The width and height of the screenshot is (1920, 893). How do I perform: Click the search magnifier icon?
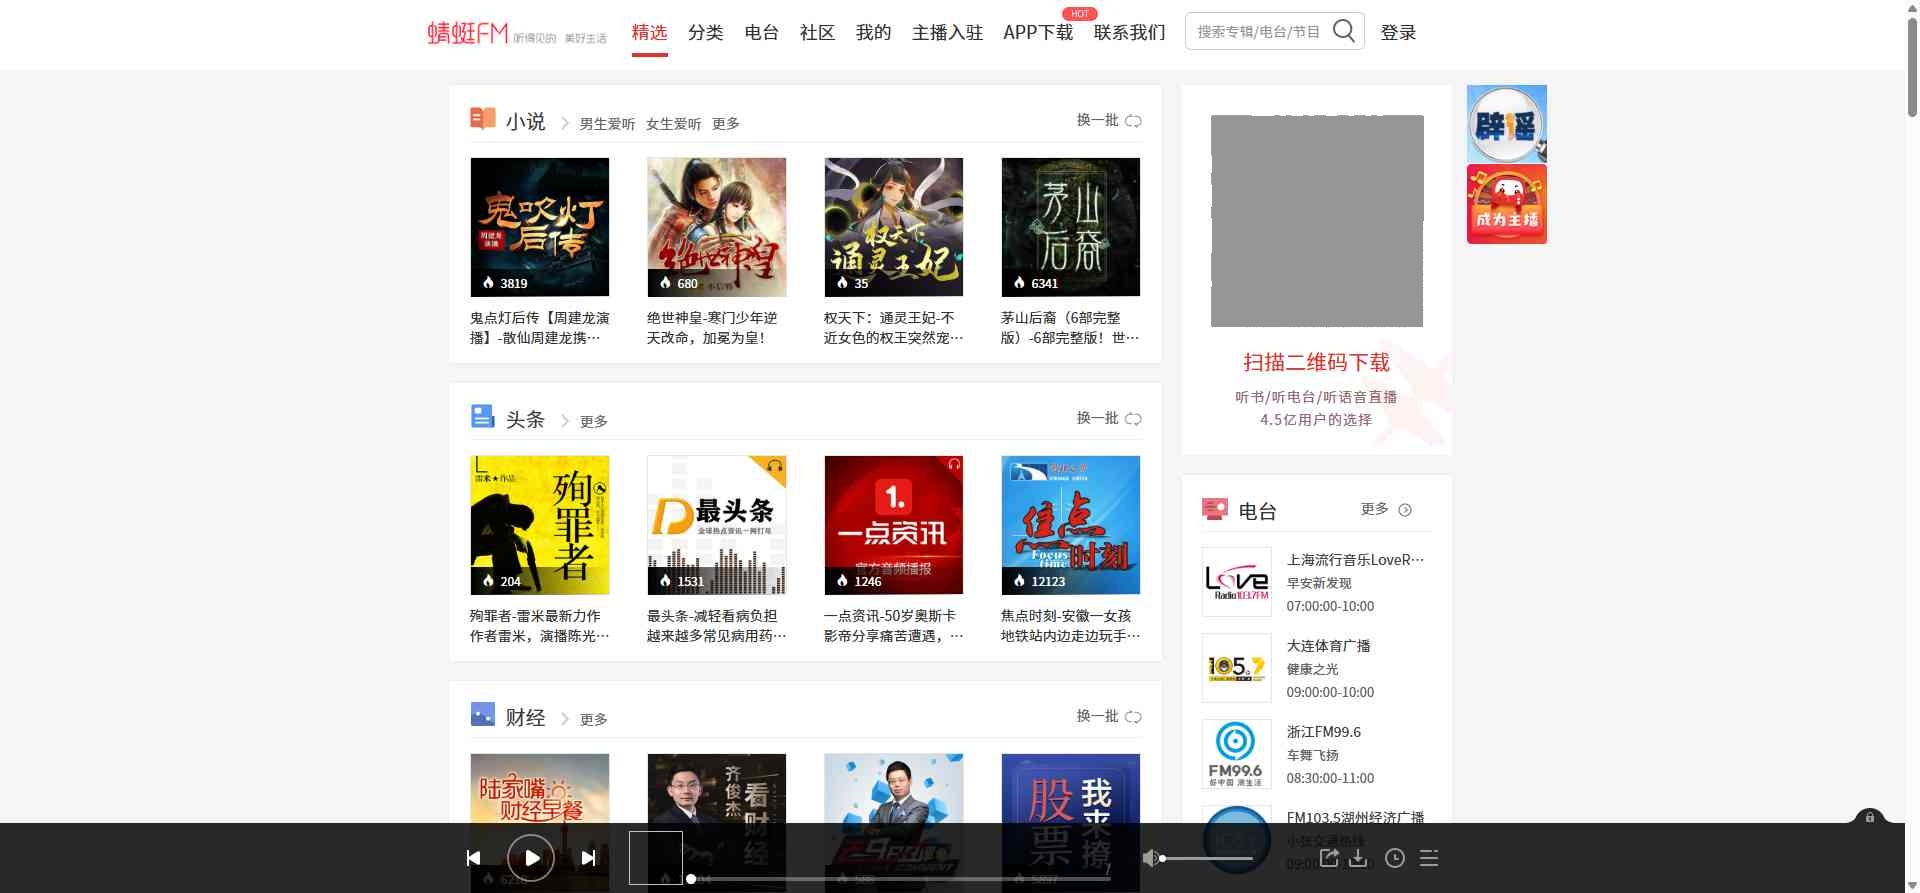click(x=1344, y=32)
